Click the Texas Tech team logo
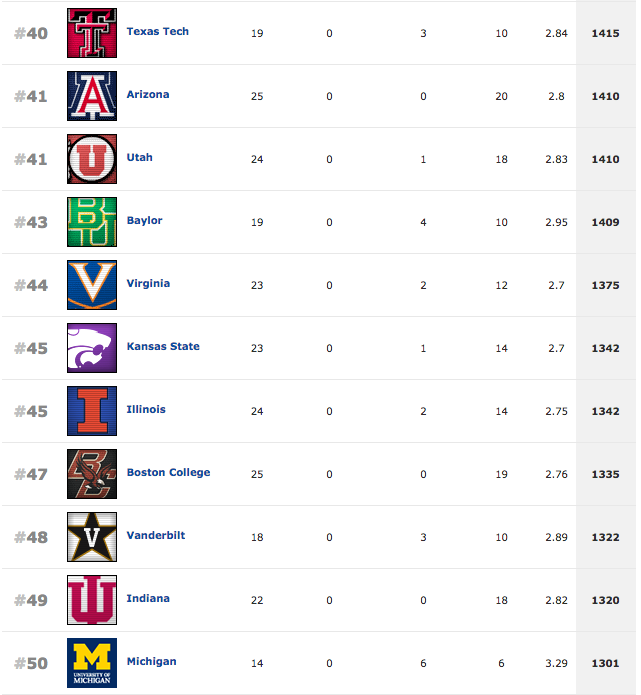The image size is (641, 695). click(92, 33)
